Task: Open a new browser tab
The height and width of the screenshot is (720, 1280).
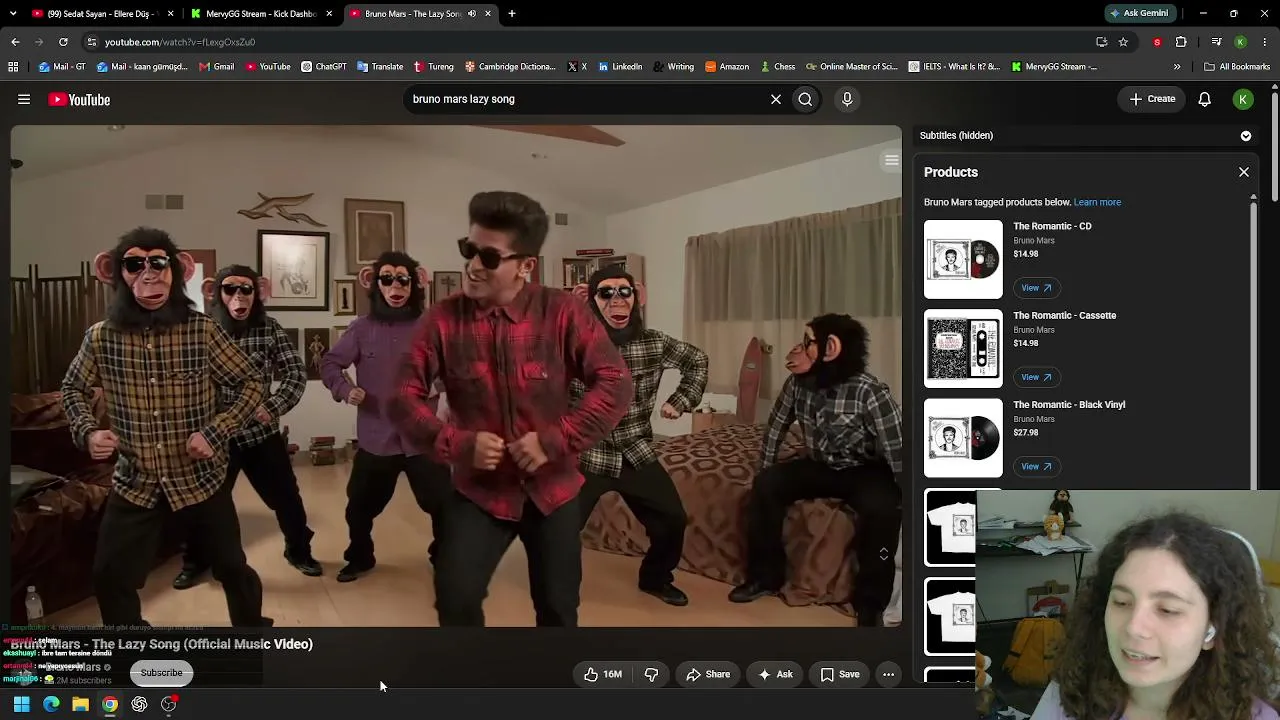Action: (x=511, y=13)
